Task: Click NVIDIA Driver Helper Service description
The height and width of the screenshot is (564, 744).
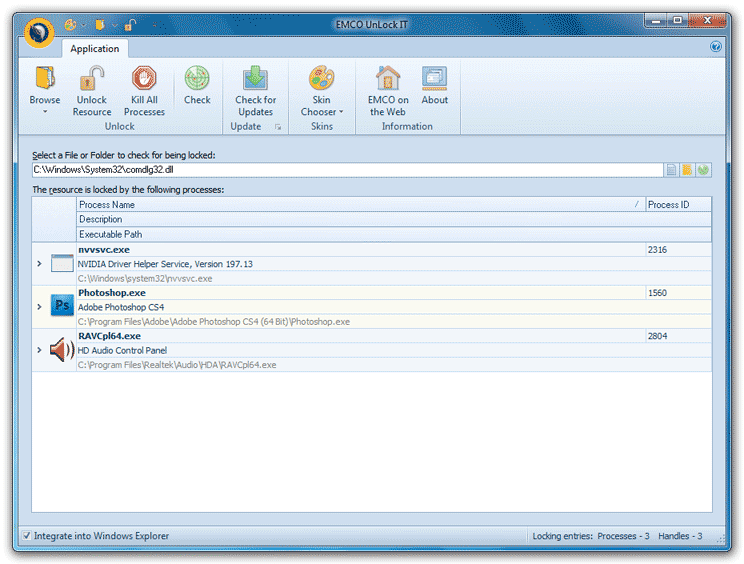Action: (x=165, y=264)
